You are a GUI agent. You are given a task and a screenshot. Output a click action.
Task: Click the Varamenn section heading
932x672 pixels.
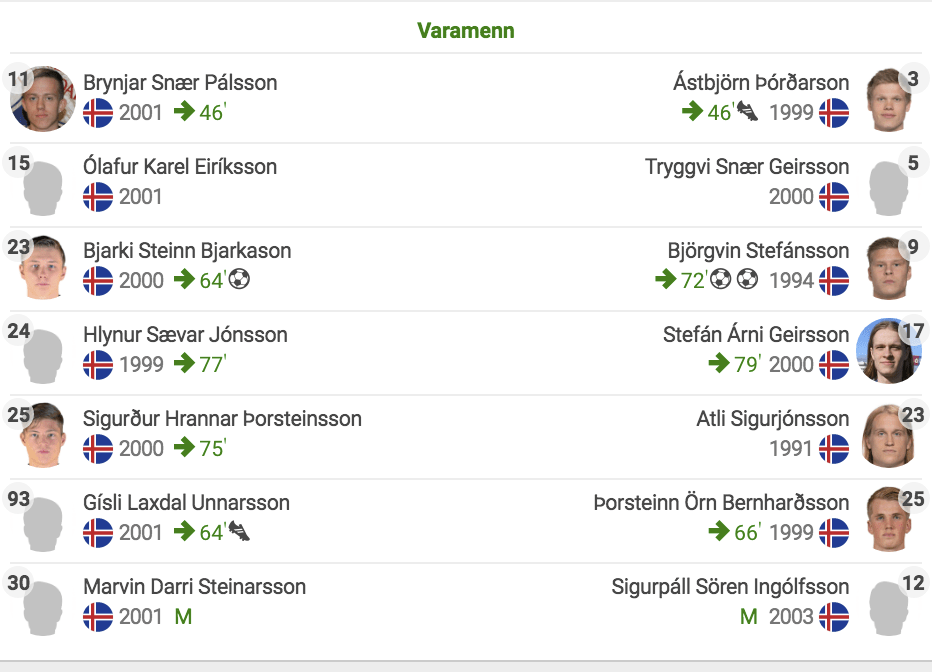pos(465,30)
